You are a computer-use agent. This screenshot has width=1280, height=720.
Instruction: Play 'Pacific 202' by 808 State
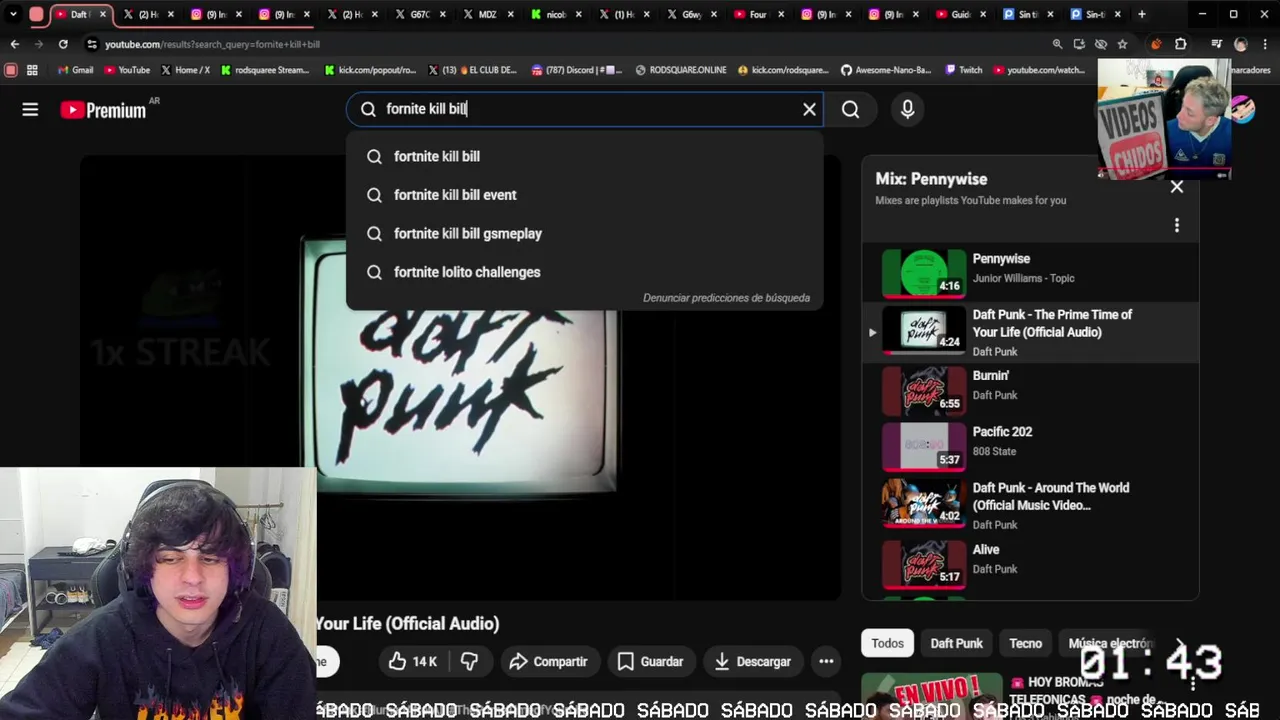click(1030, 445)
